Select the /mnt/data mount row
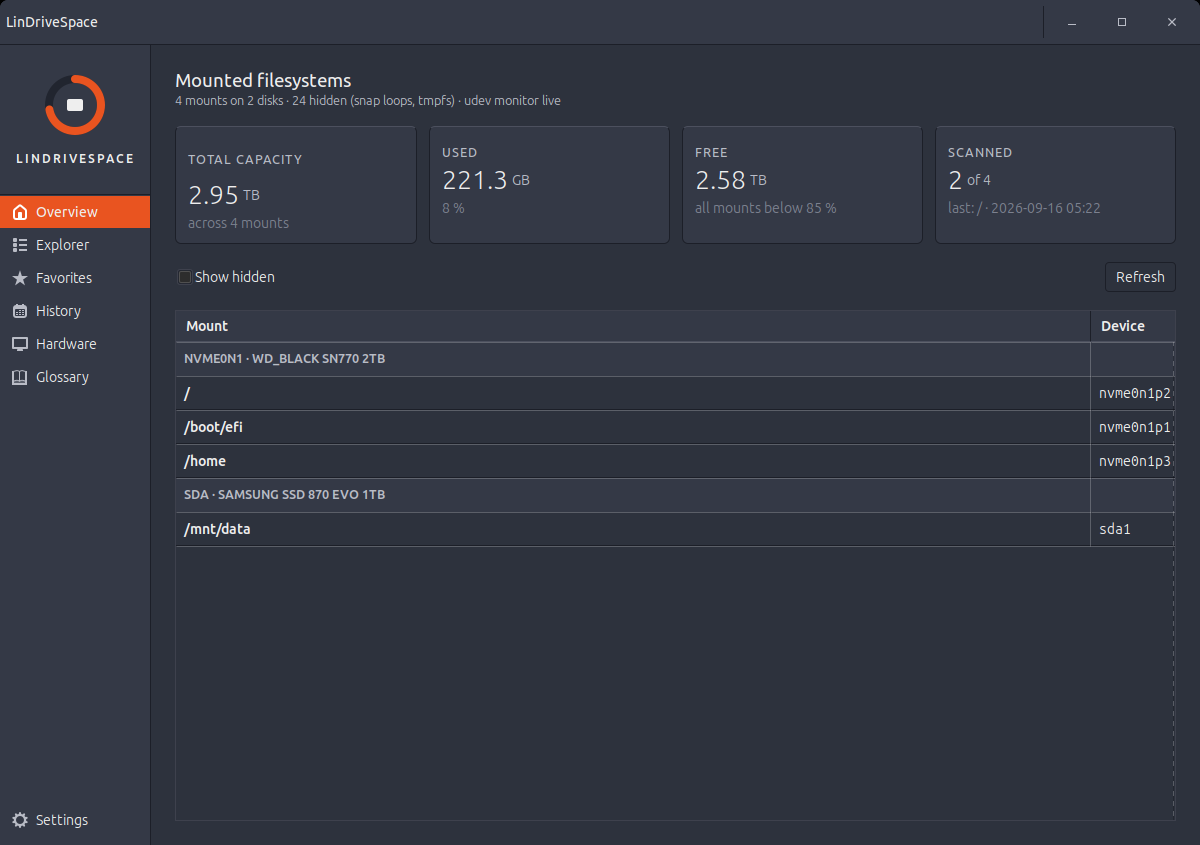The height and width of the screenshot is (845, 1200). [x=675, y=530]
